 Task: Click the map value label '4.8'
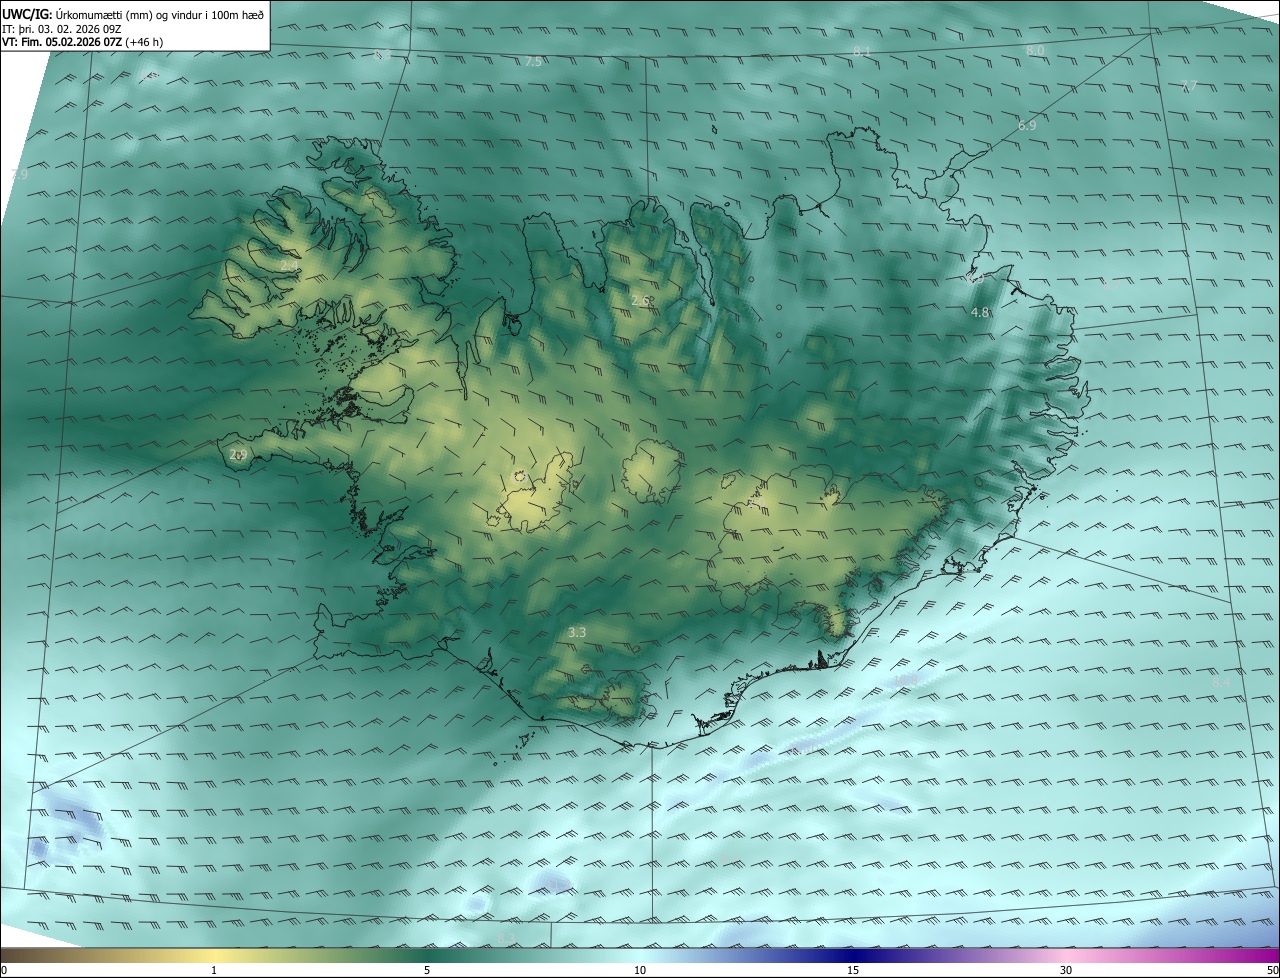coord(980,313)
